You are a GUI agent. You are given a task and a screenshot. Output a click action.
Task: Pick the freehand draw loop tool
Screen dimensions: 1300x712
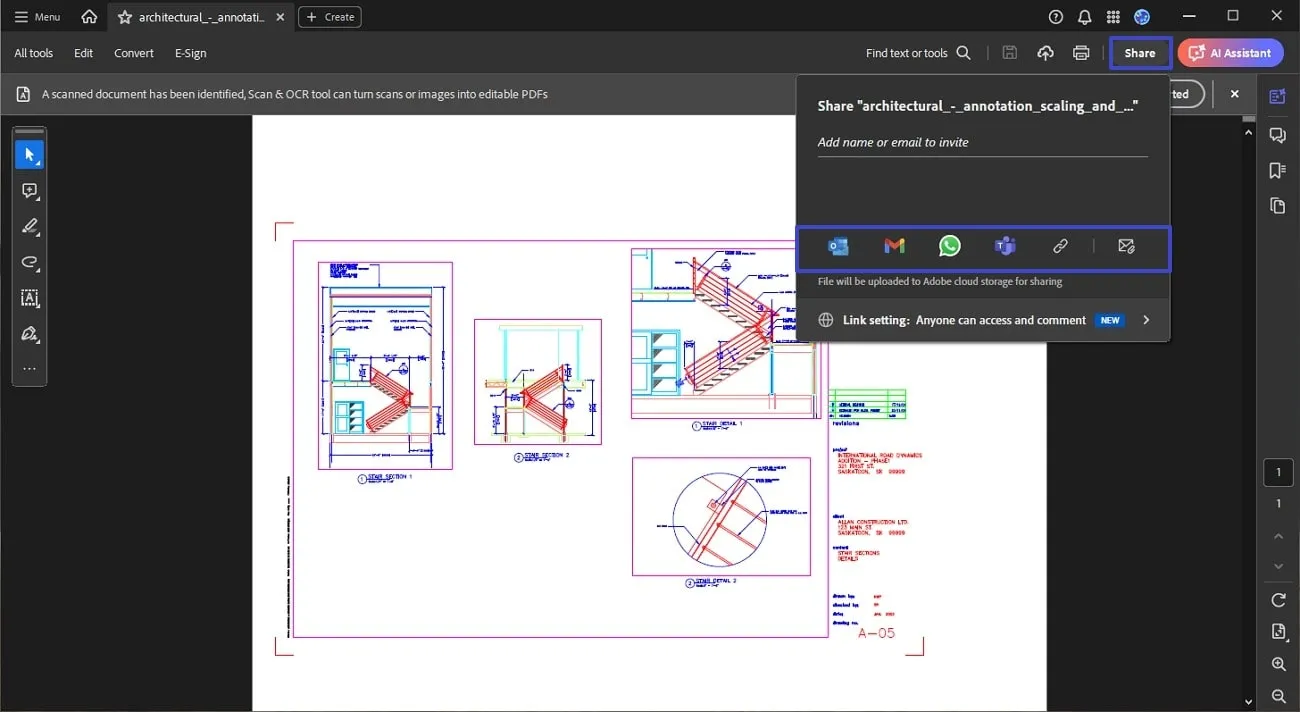click(x=29, y=263)
